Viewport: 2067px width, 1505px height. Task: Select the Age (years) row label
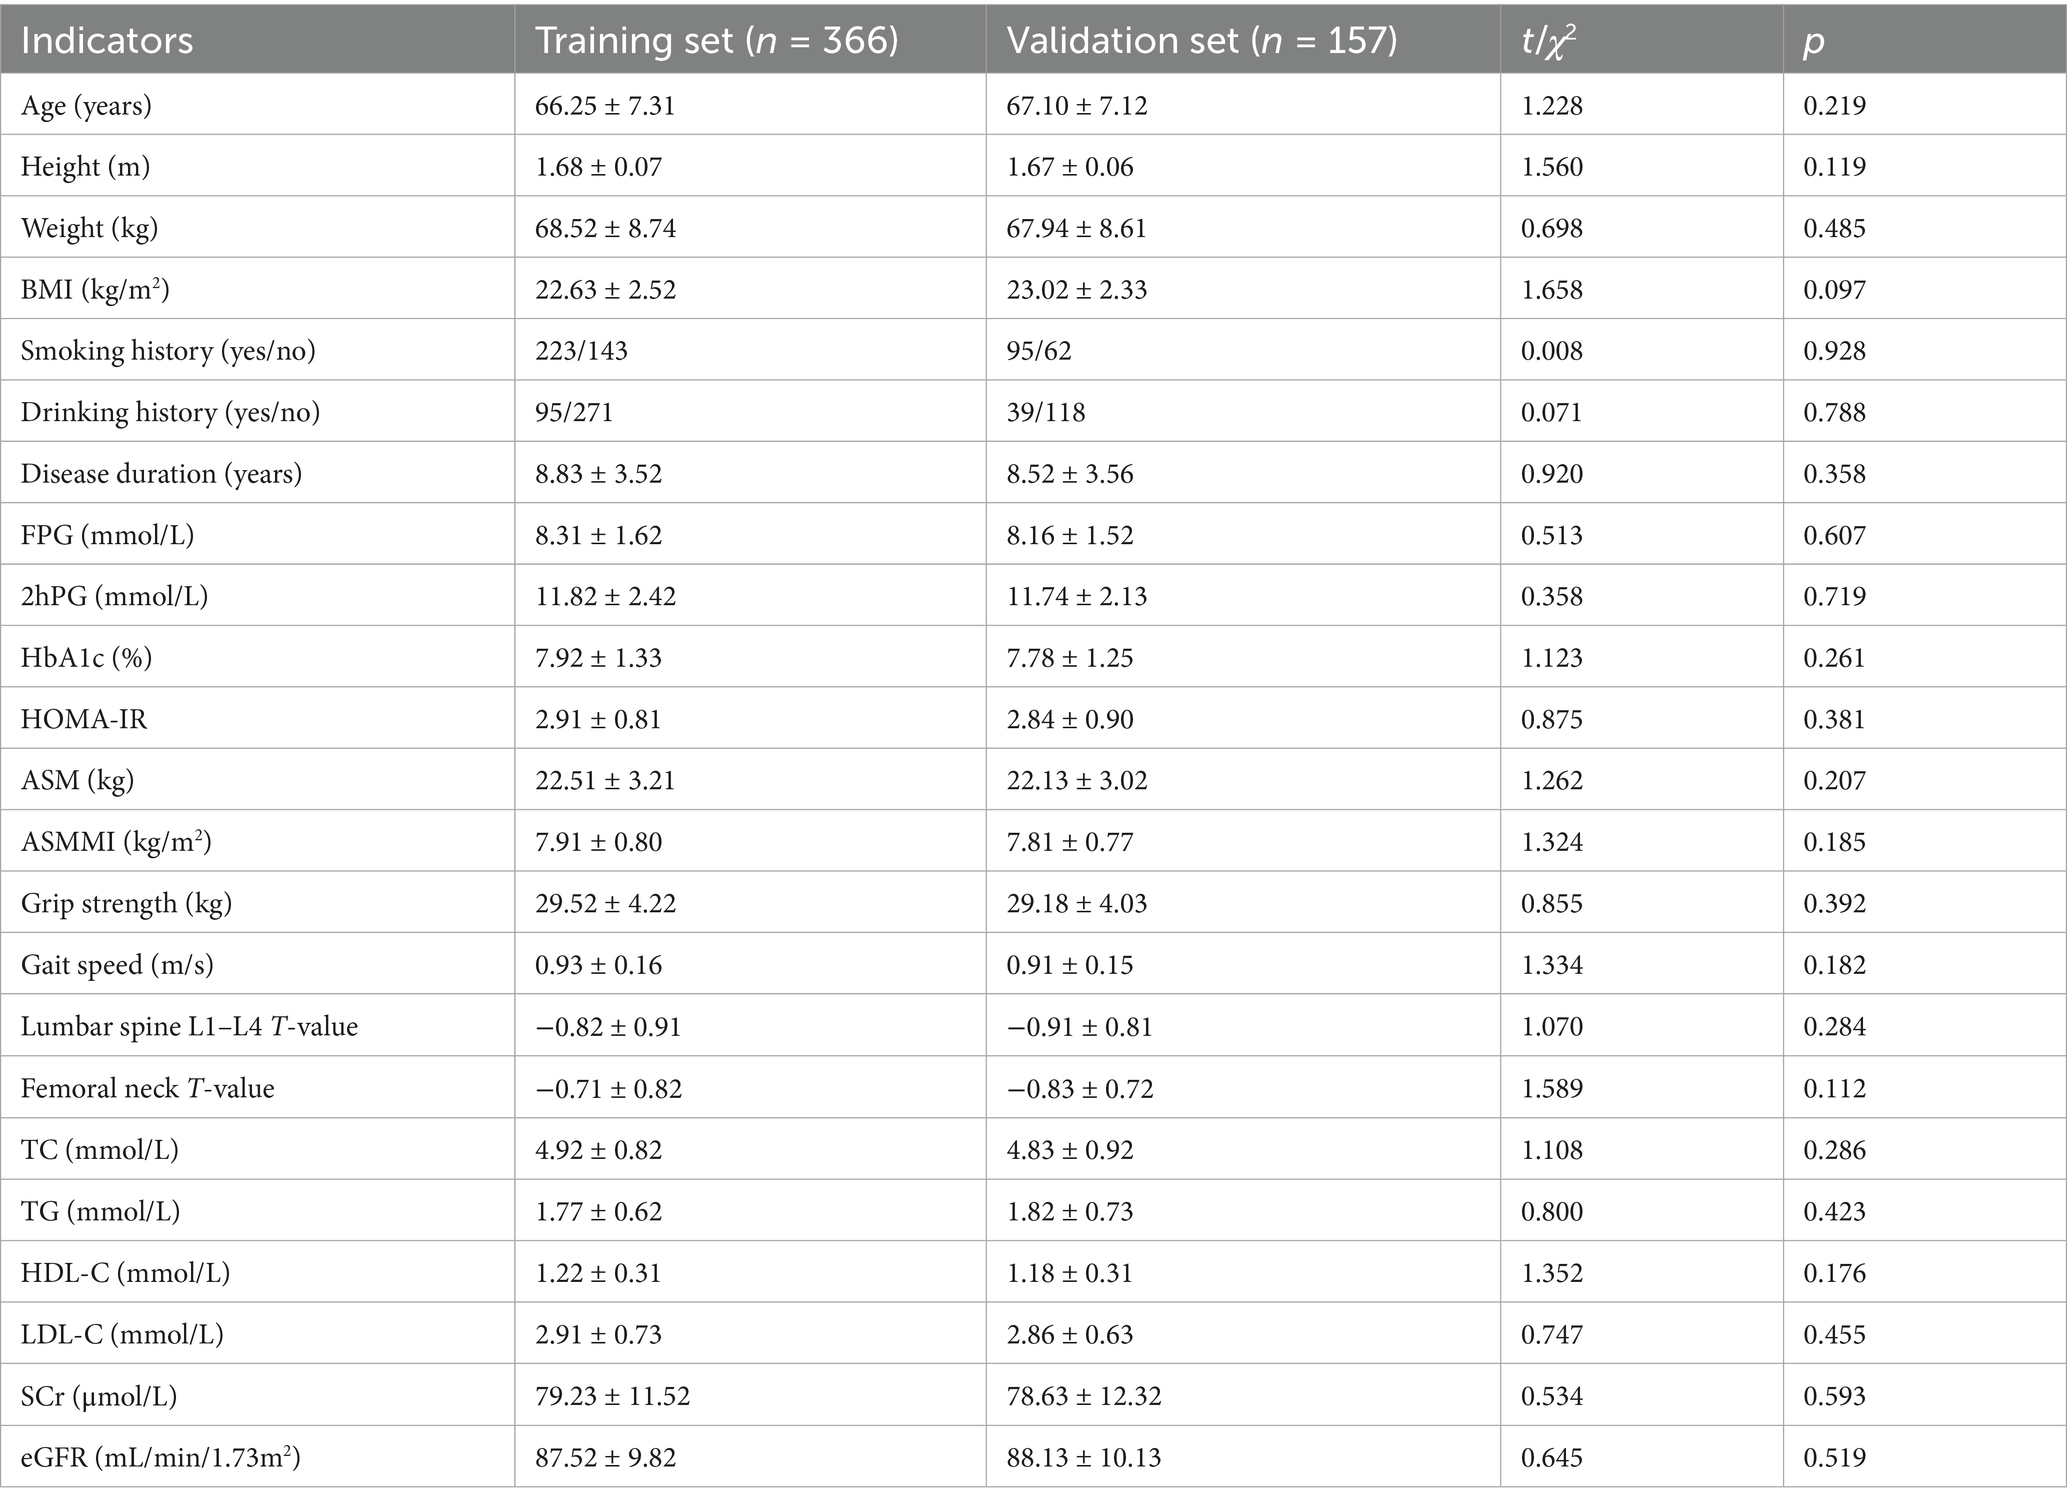click(x=86, y=105)
